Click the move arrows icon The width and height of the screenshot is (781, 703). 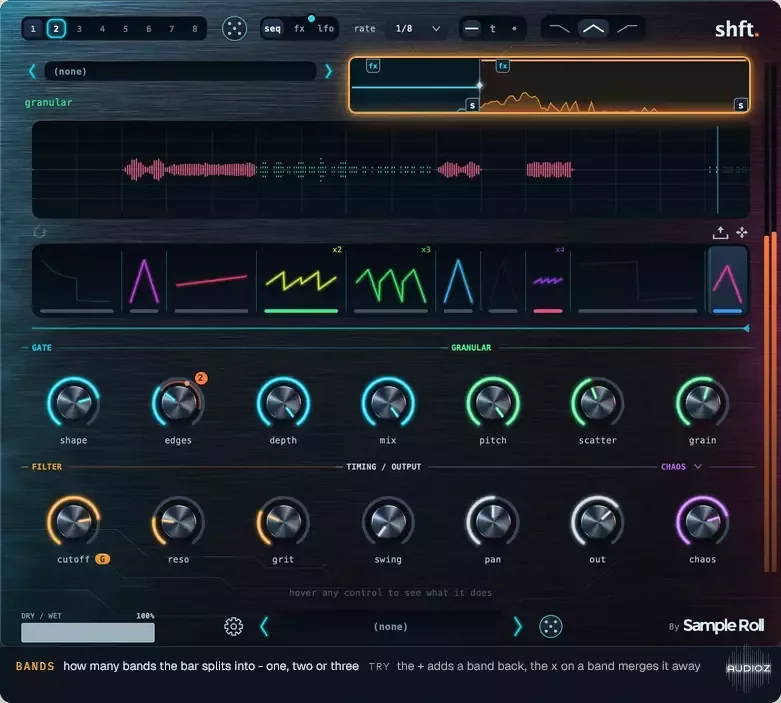[742, 232]
